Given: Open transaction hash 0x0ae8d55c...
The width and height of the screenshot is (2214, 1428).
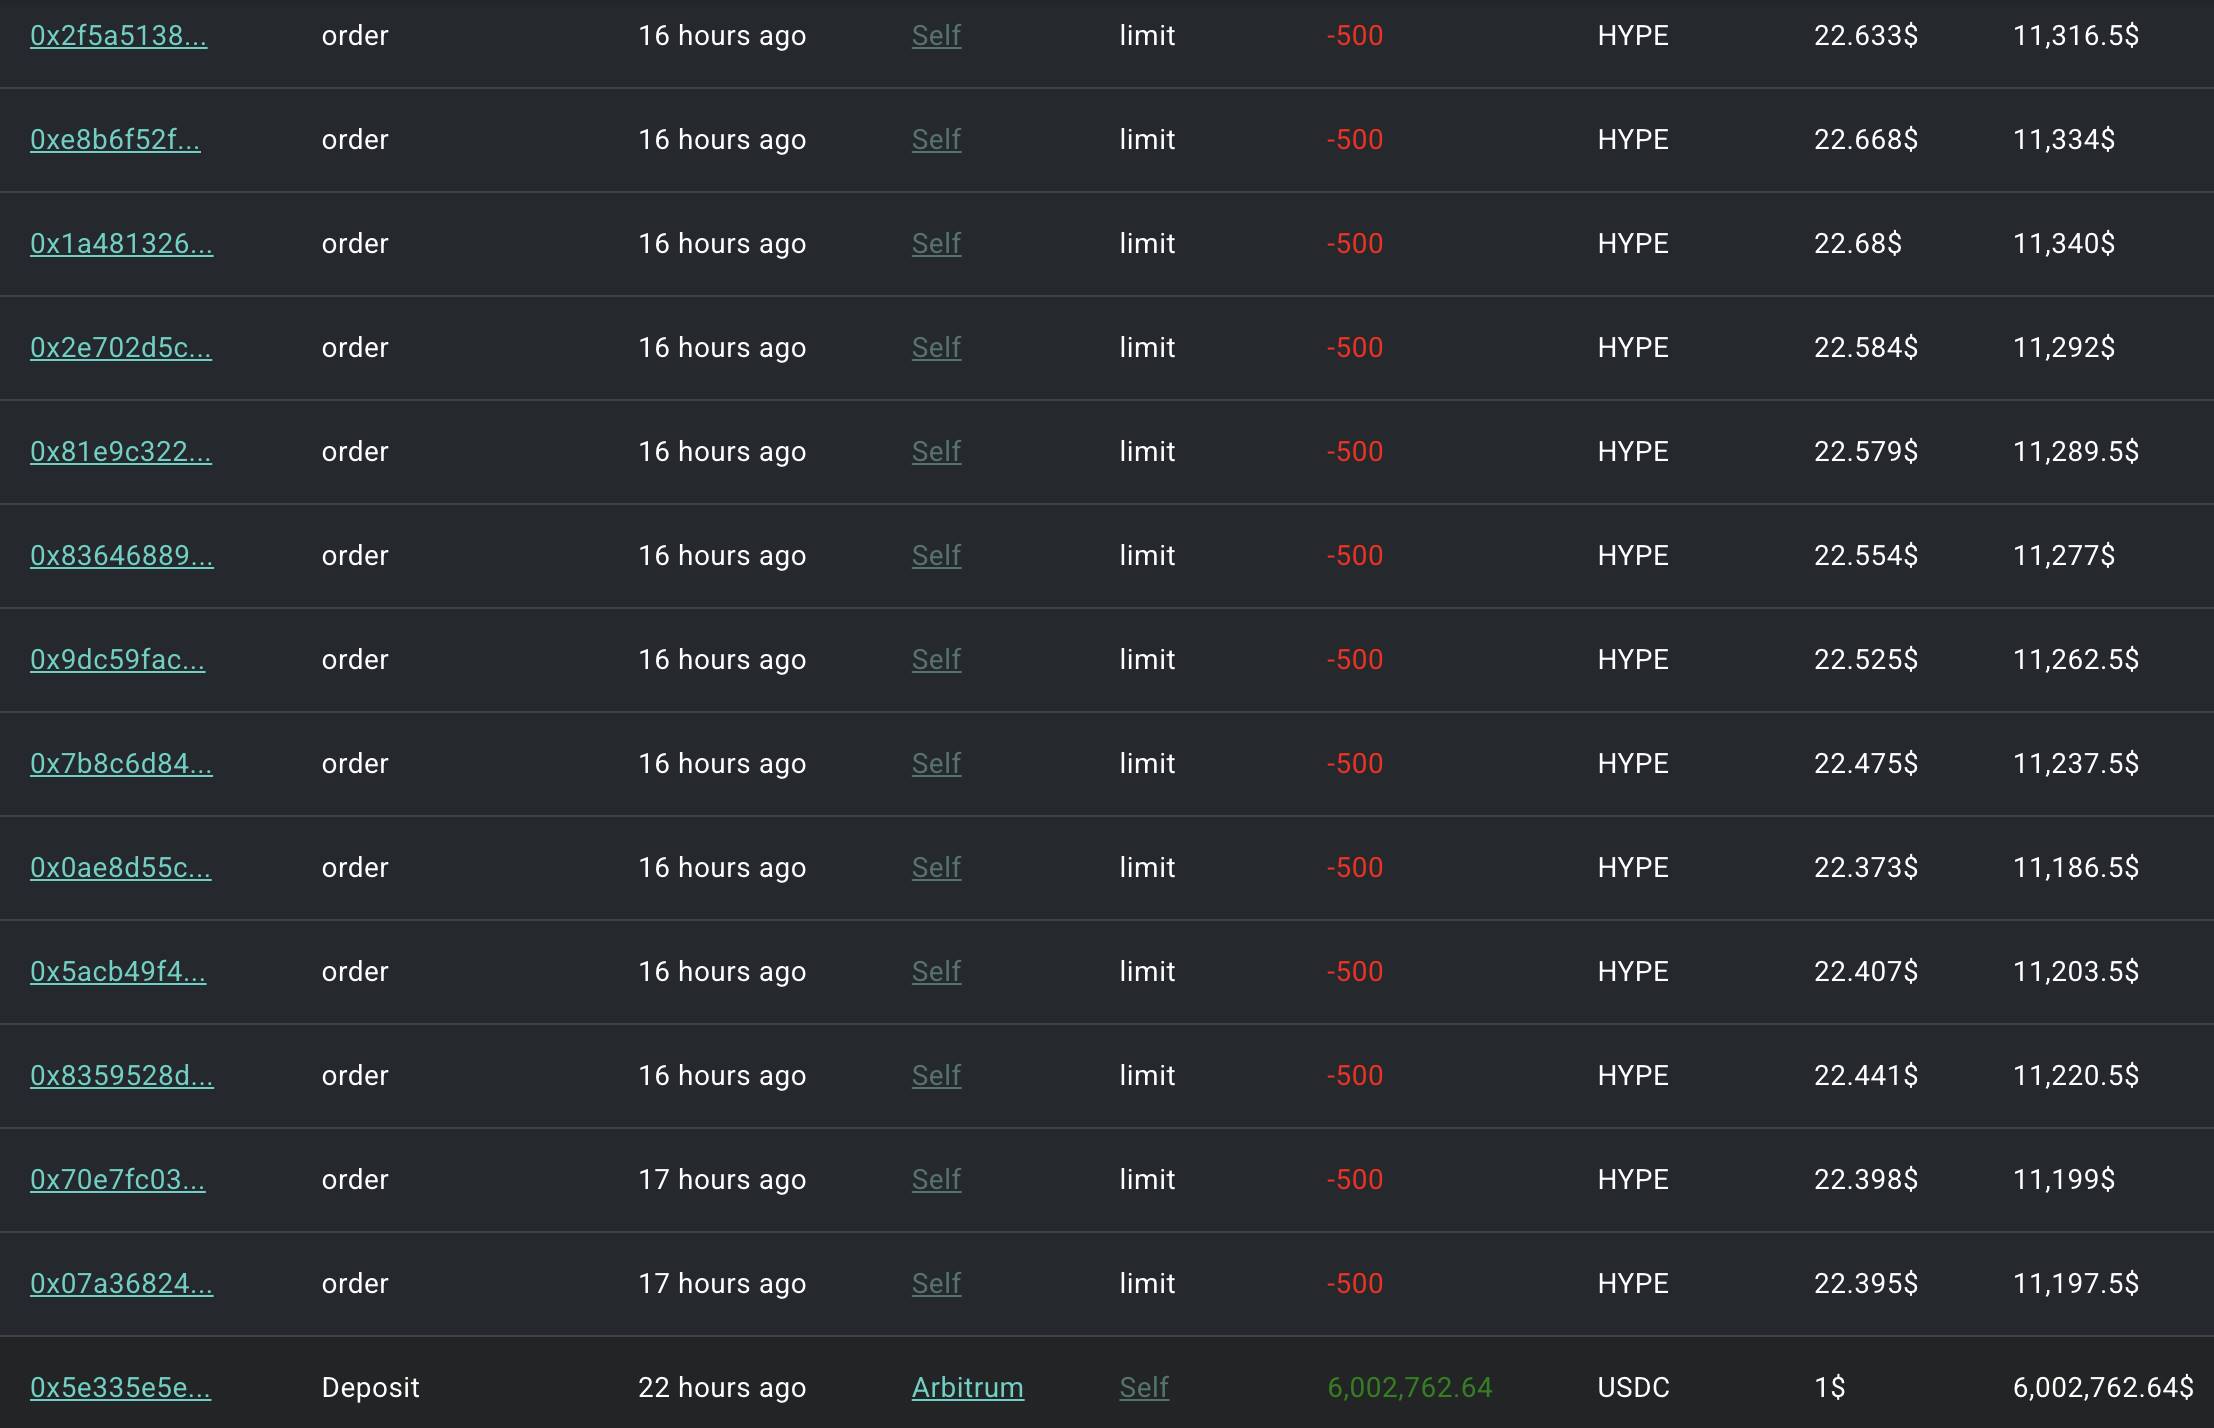Looking at the screenshot, I should 121,868.
